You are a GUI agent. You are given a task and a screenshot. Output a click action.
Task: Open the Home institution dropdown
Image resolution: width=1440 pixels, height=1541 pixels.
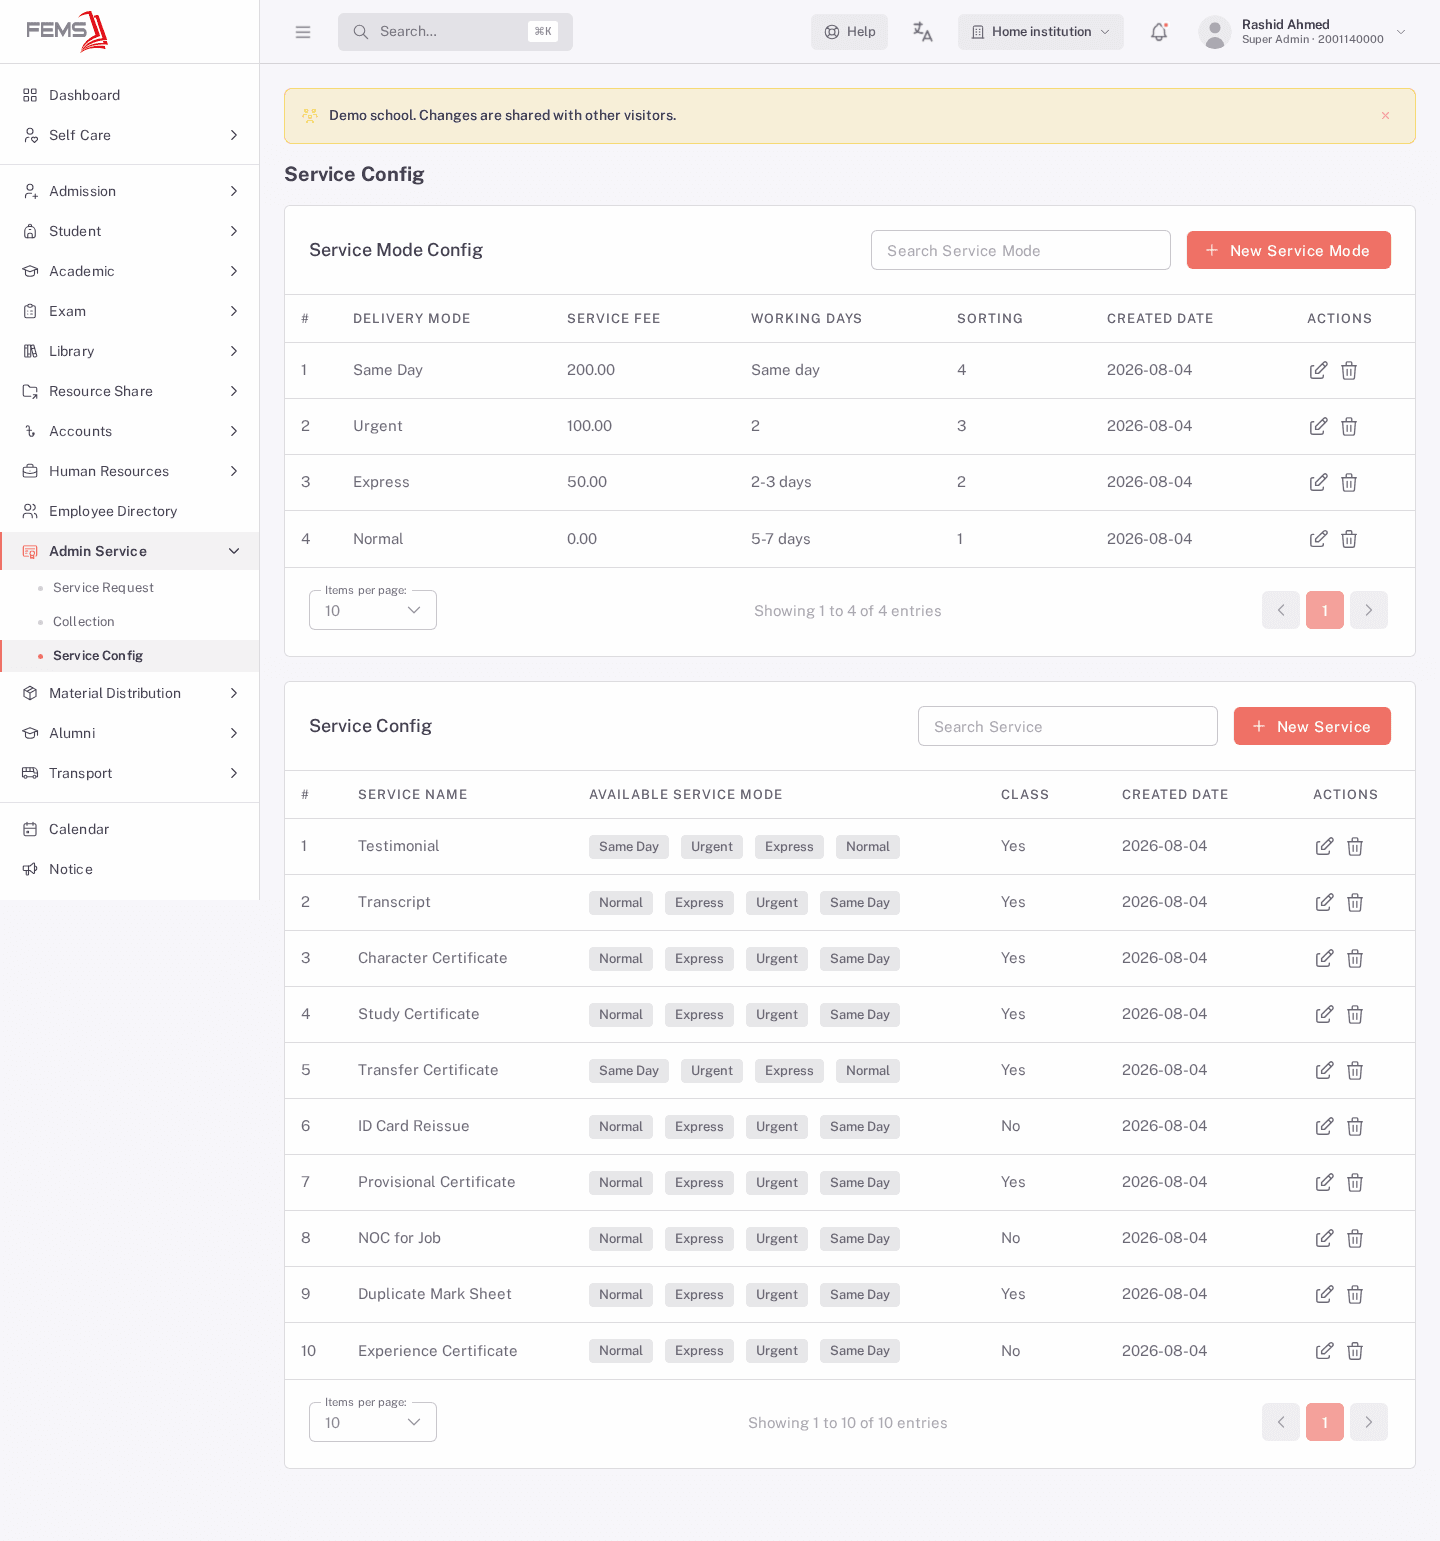1041,32
